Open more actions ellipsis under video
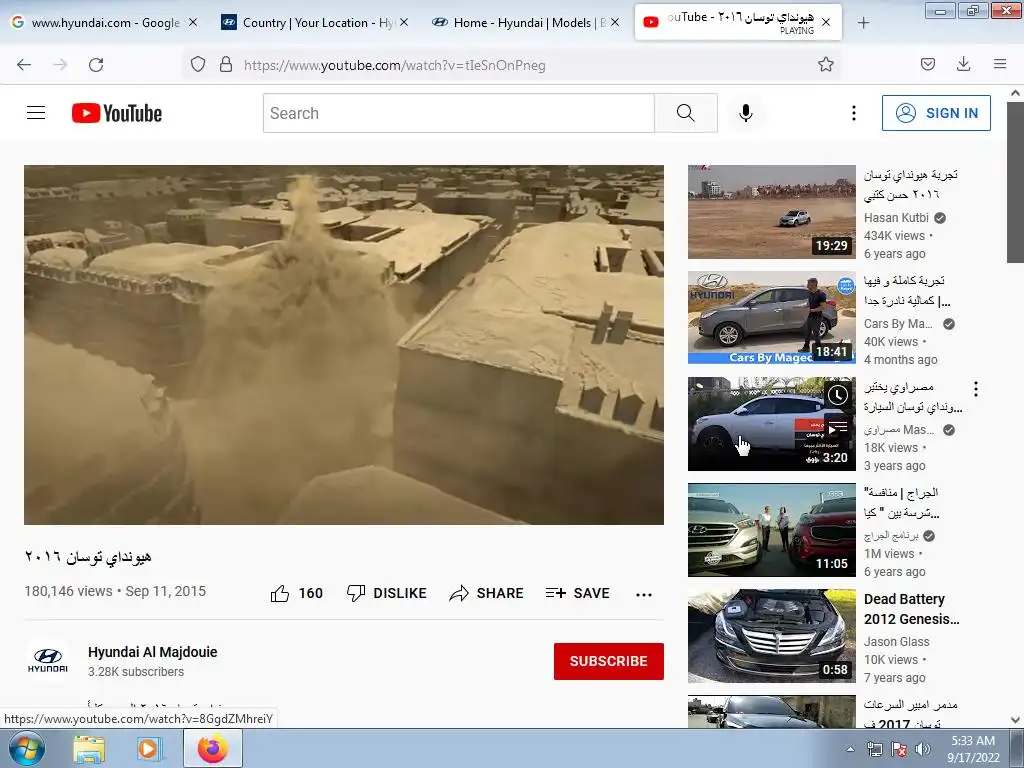This screenshot has width=1024, height=768. (644, 594)
